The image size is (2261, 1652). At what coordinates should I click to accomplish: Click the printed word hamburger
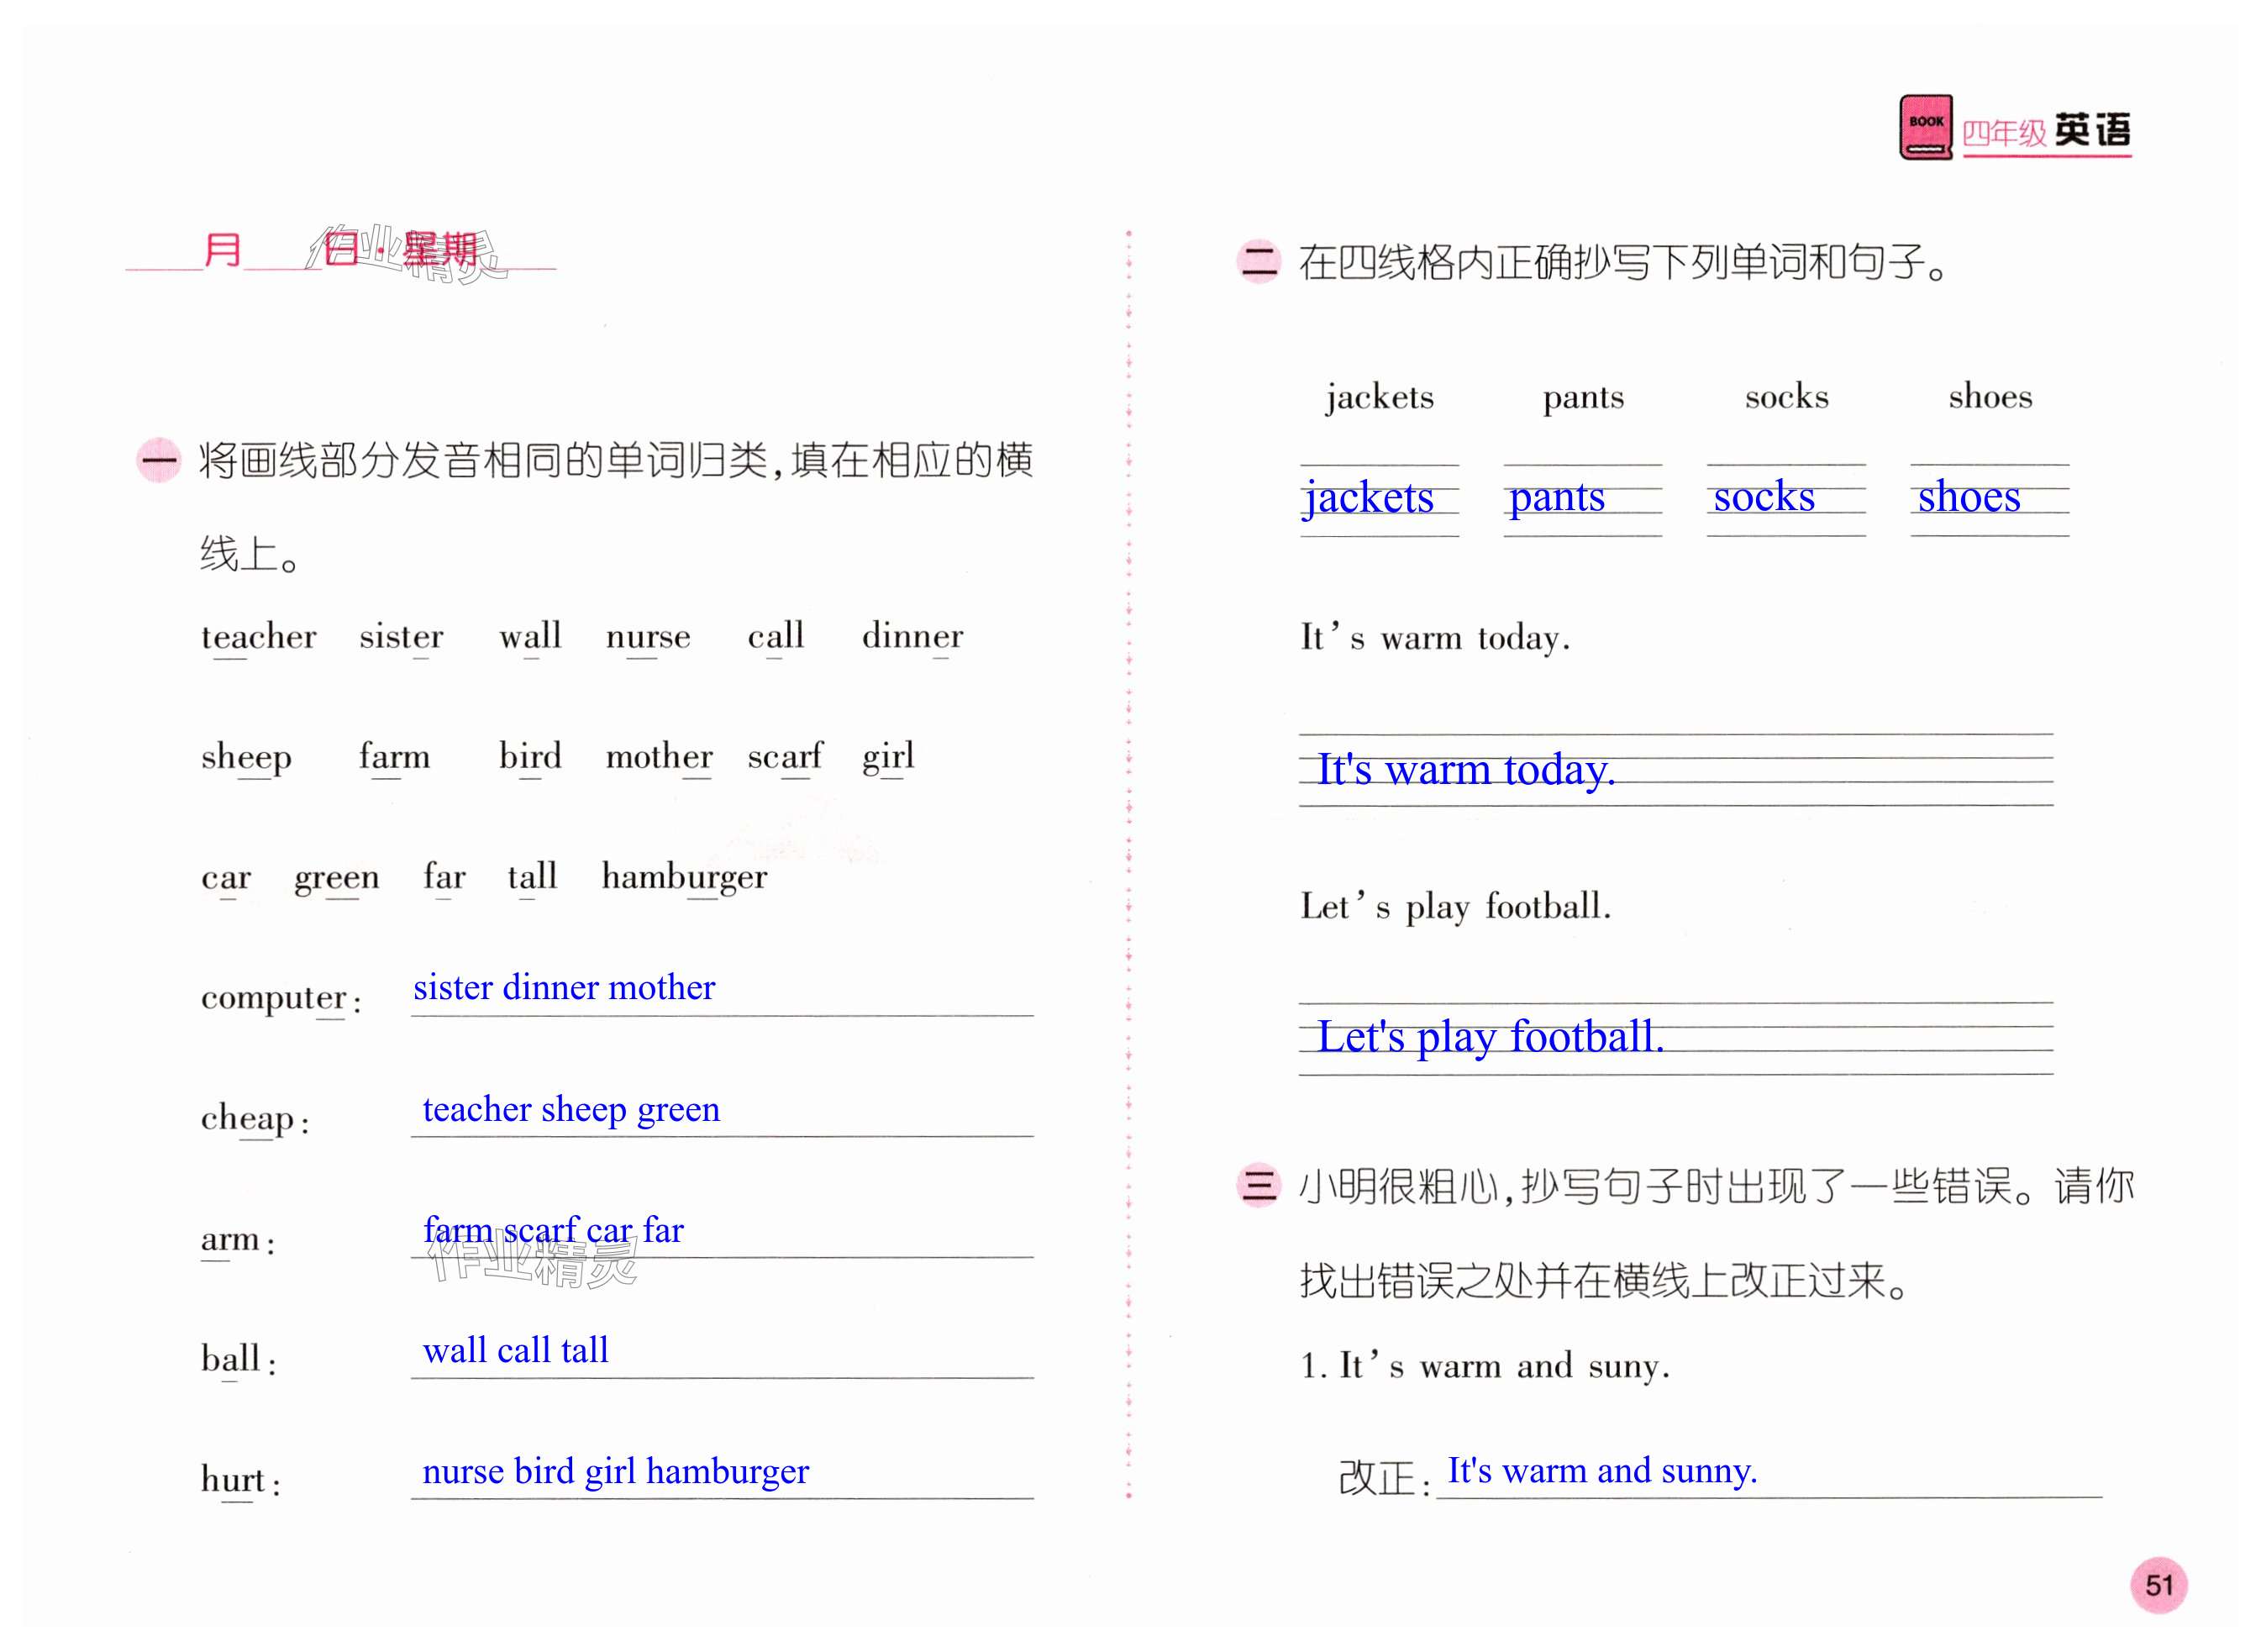coord(684,877)
